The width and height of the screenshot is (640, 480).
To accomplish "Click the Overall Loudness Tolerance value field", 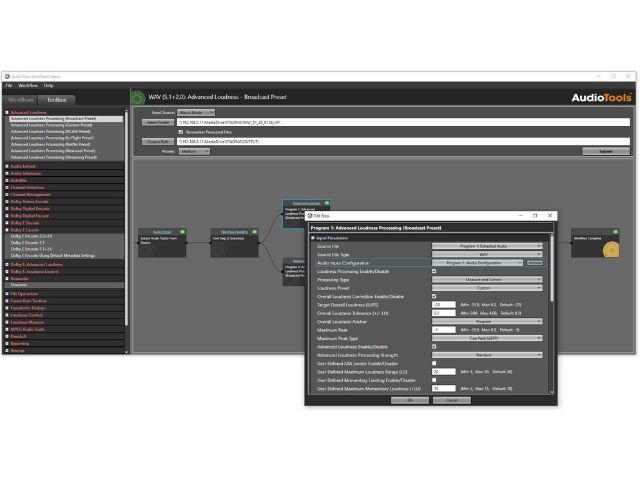I will [444, 313].
